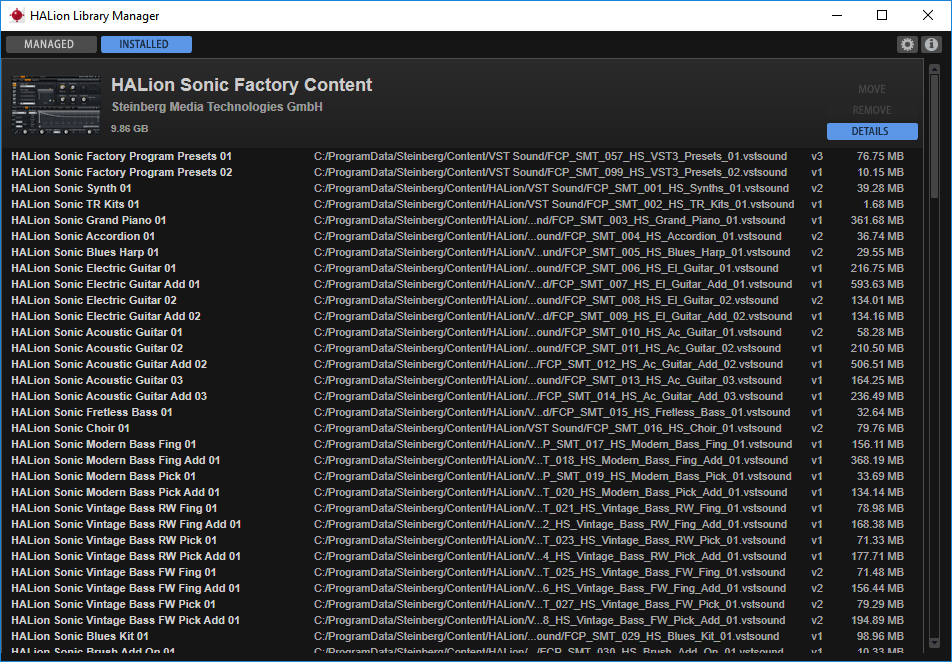Screen dimensions: 952x662
Task: Click the HALion app logo in title bar
Action: coord(16,16)
